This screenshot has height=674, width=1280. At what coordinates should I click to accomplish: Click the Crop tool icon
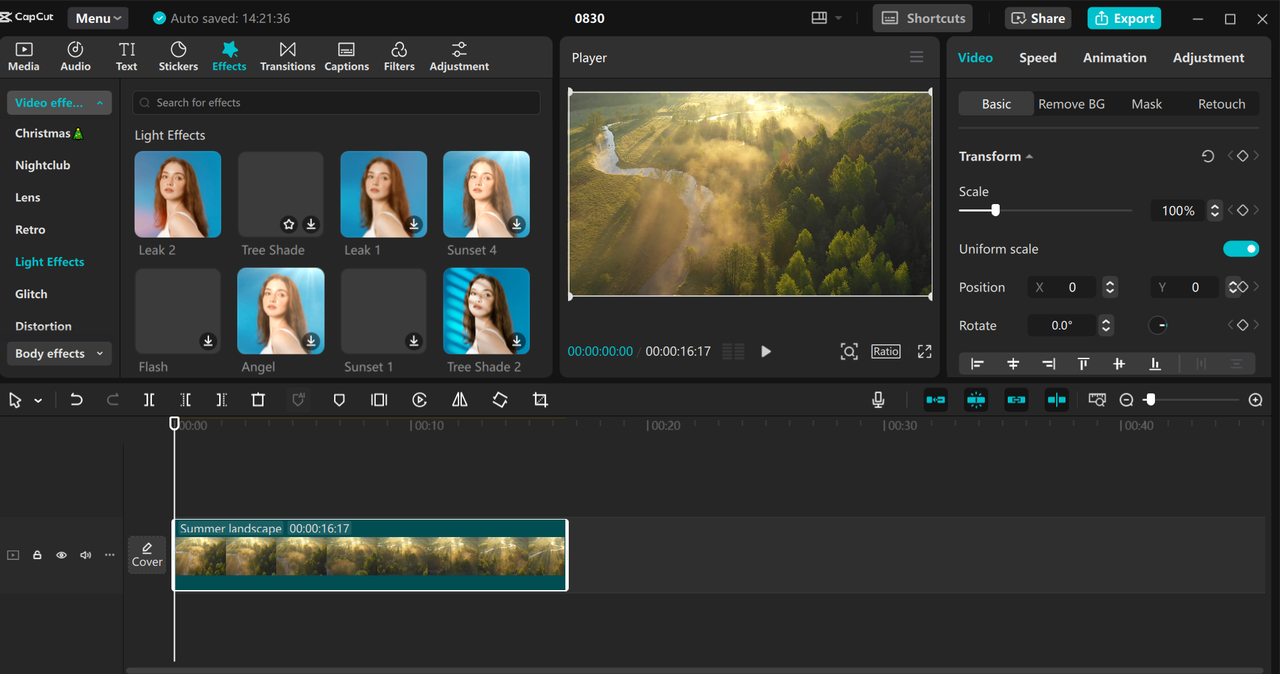[541, 400]
